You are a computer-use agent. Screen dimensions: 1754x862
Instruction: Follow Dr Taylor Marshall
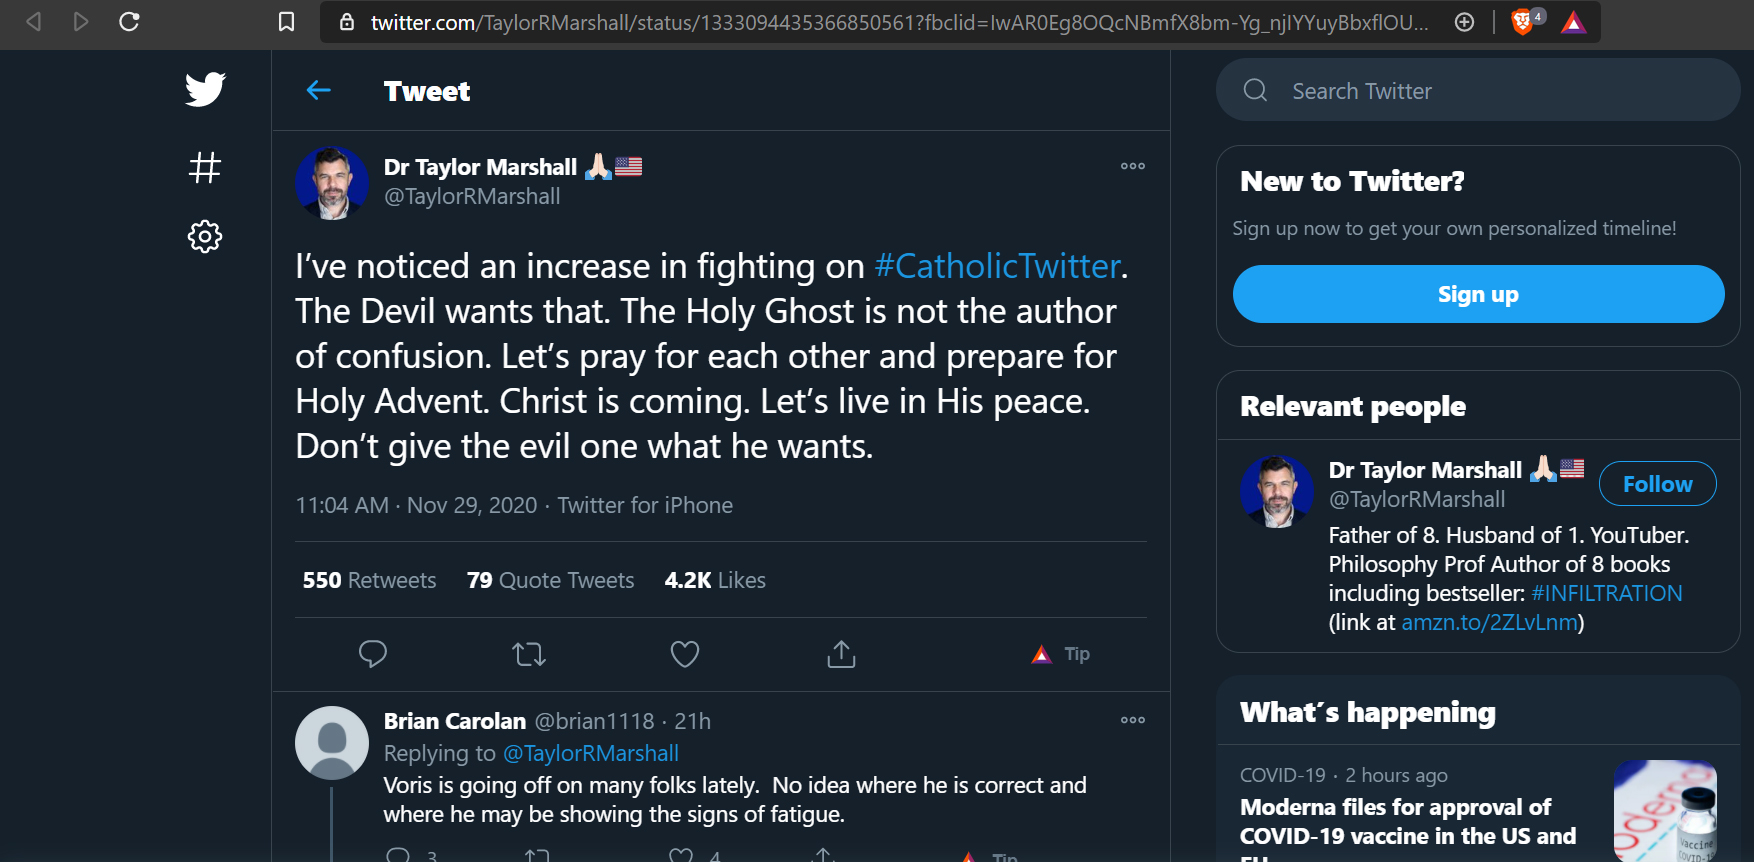[x=1657, y=484]
